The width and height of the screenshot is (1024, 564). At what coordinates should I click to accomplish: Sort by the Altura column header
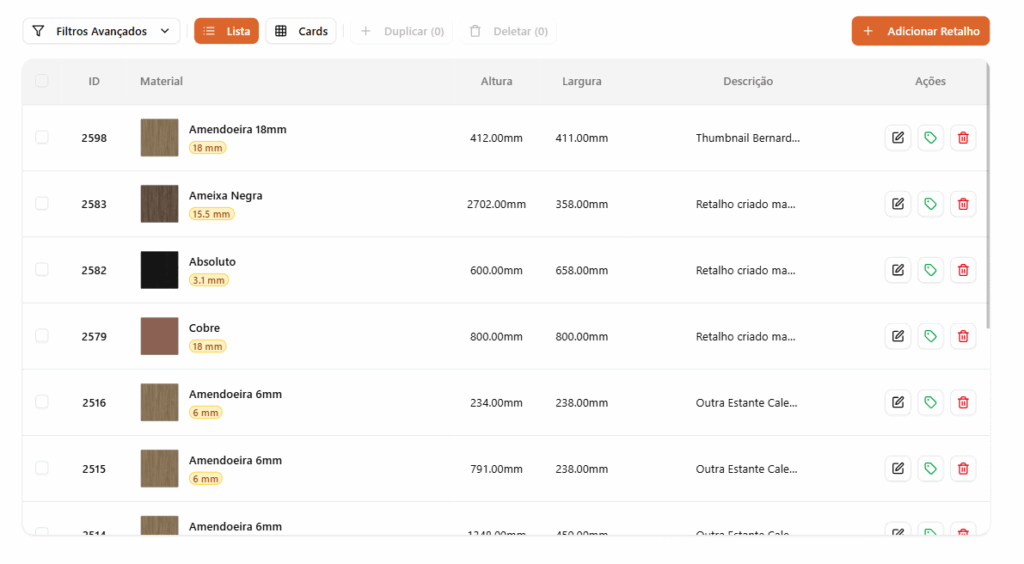[x=496, y=81]
